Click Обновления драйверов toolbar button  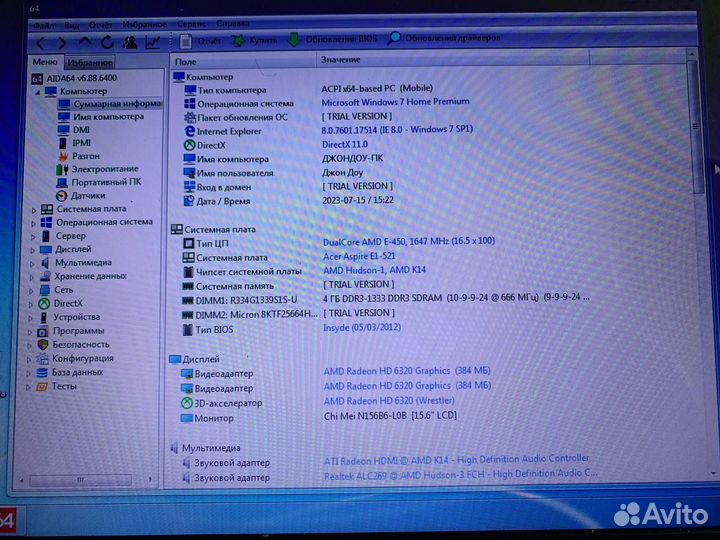coord(444,38)
